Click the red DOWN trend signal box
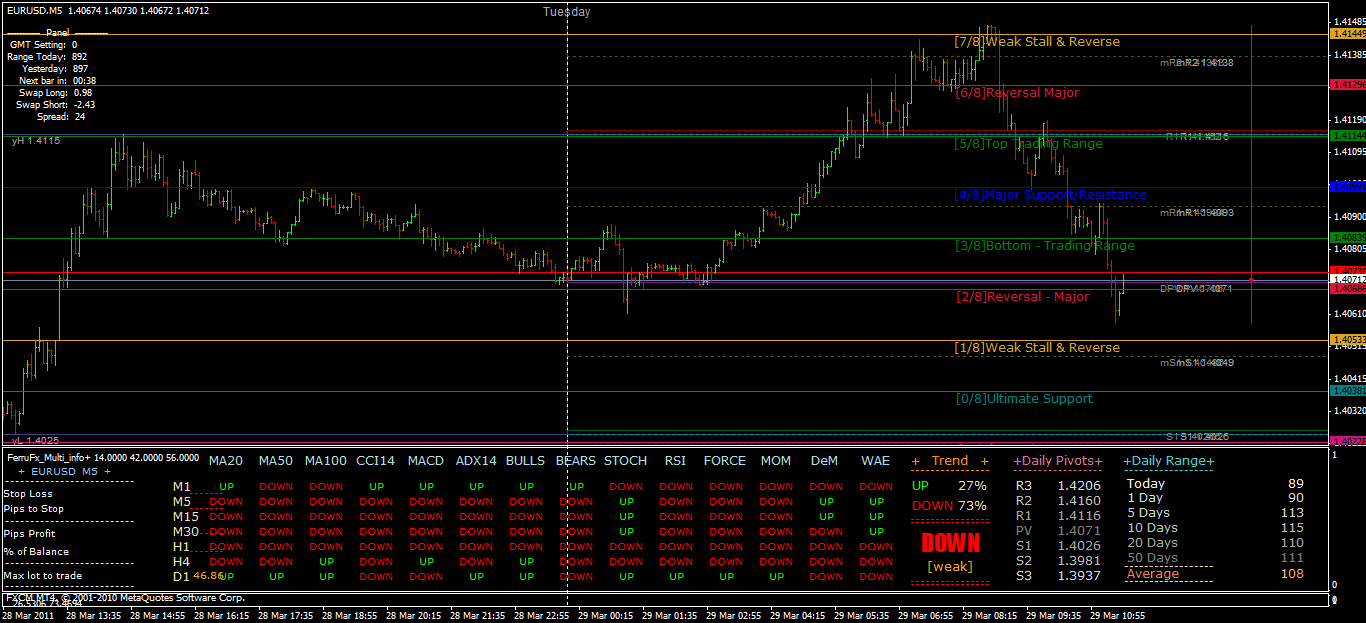Screen dimensions: 1366x623 click(948, 542)
